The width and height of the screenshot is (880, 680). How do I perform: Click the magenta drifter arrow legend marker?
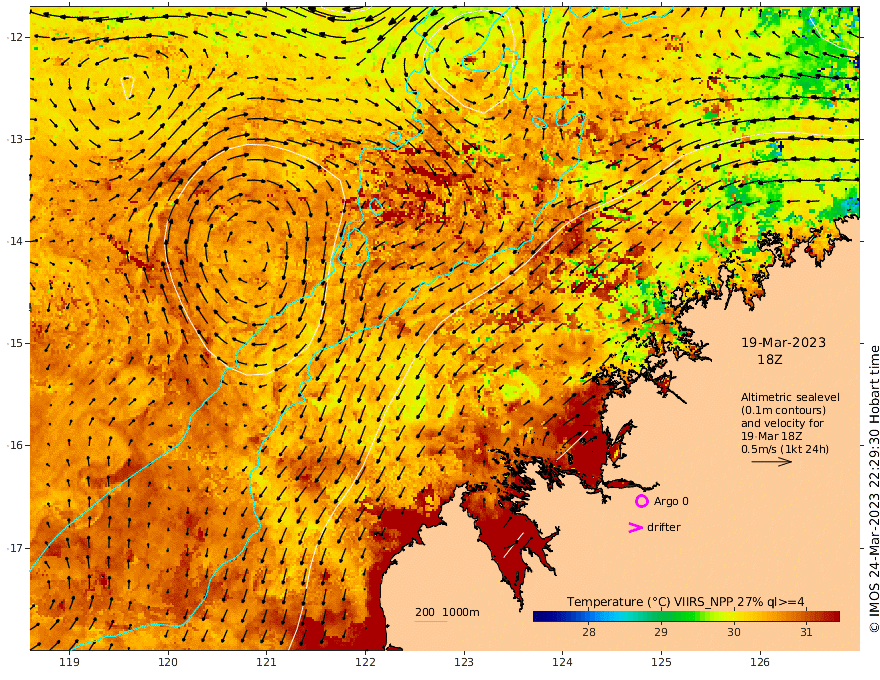[x=635, y=527]
